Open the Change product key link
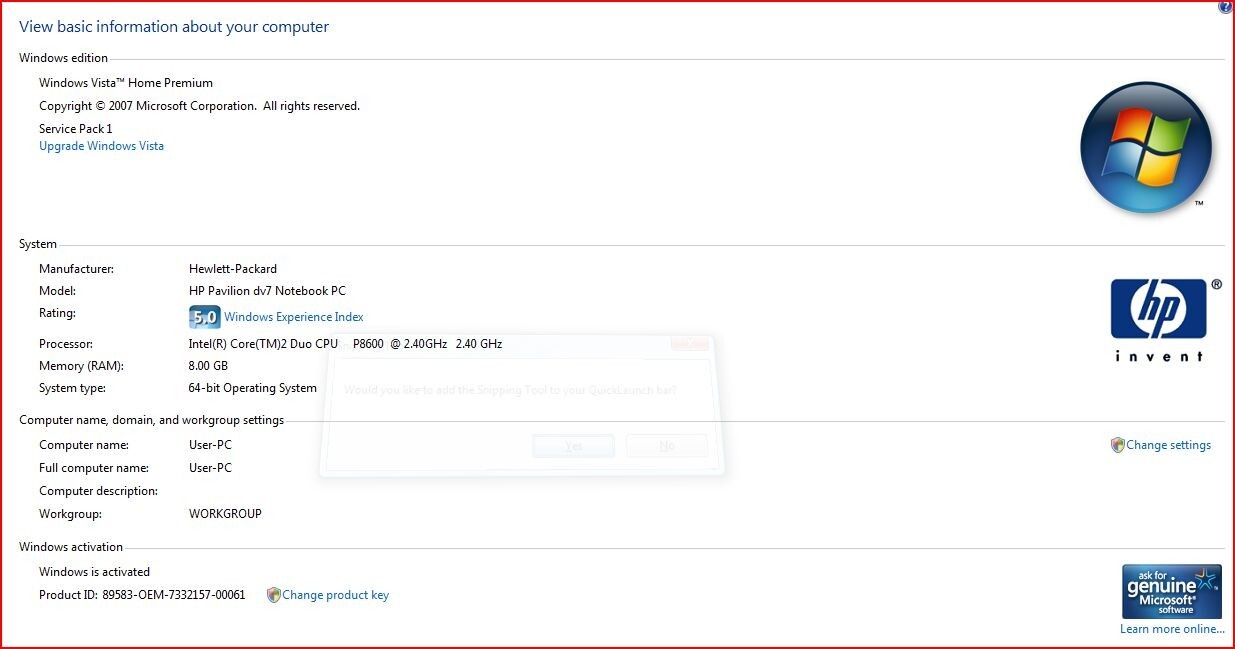 (335, 595)
